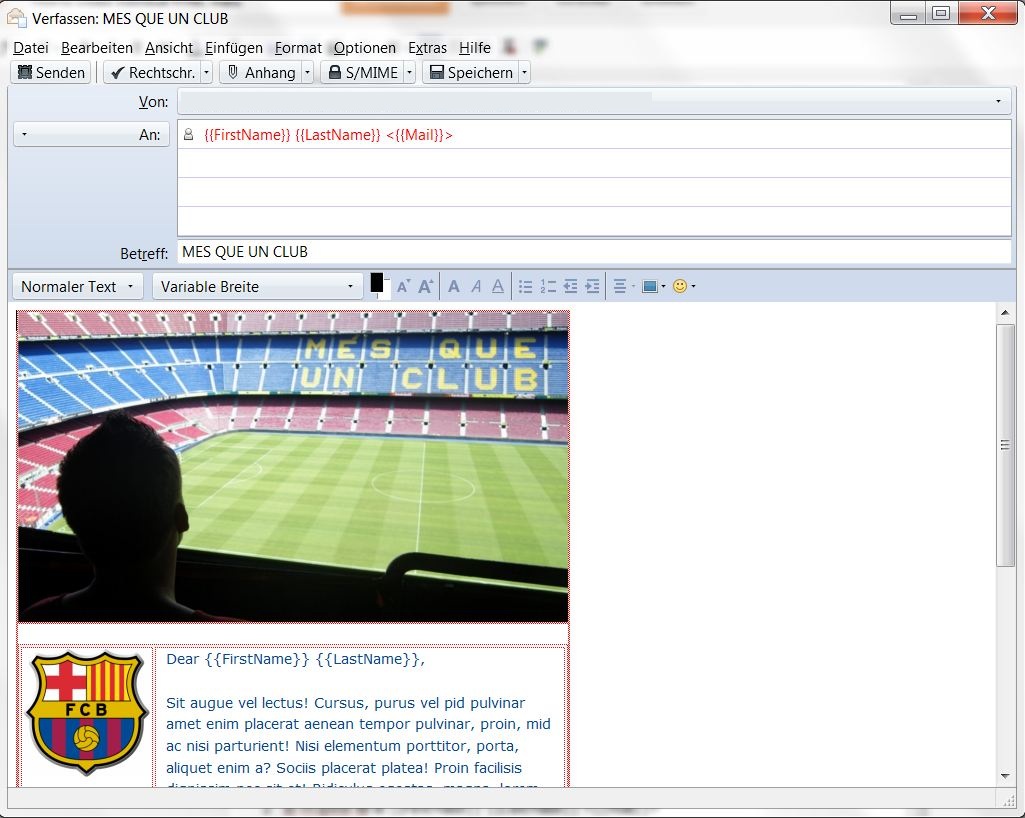Maximize the Verfassen window
1025x818 pixels.
point(941,13)
